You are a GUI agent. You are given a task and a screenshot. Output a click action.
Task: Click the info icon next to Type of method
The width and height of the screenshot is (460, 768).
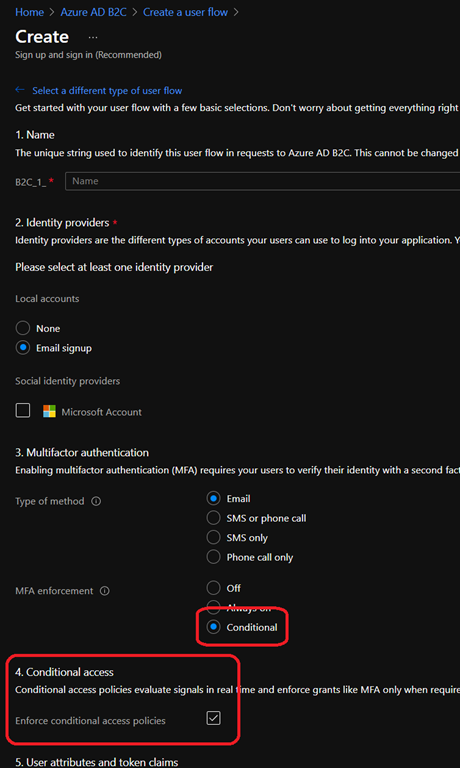(97, 501)
